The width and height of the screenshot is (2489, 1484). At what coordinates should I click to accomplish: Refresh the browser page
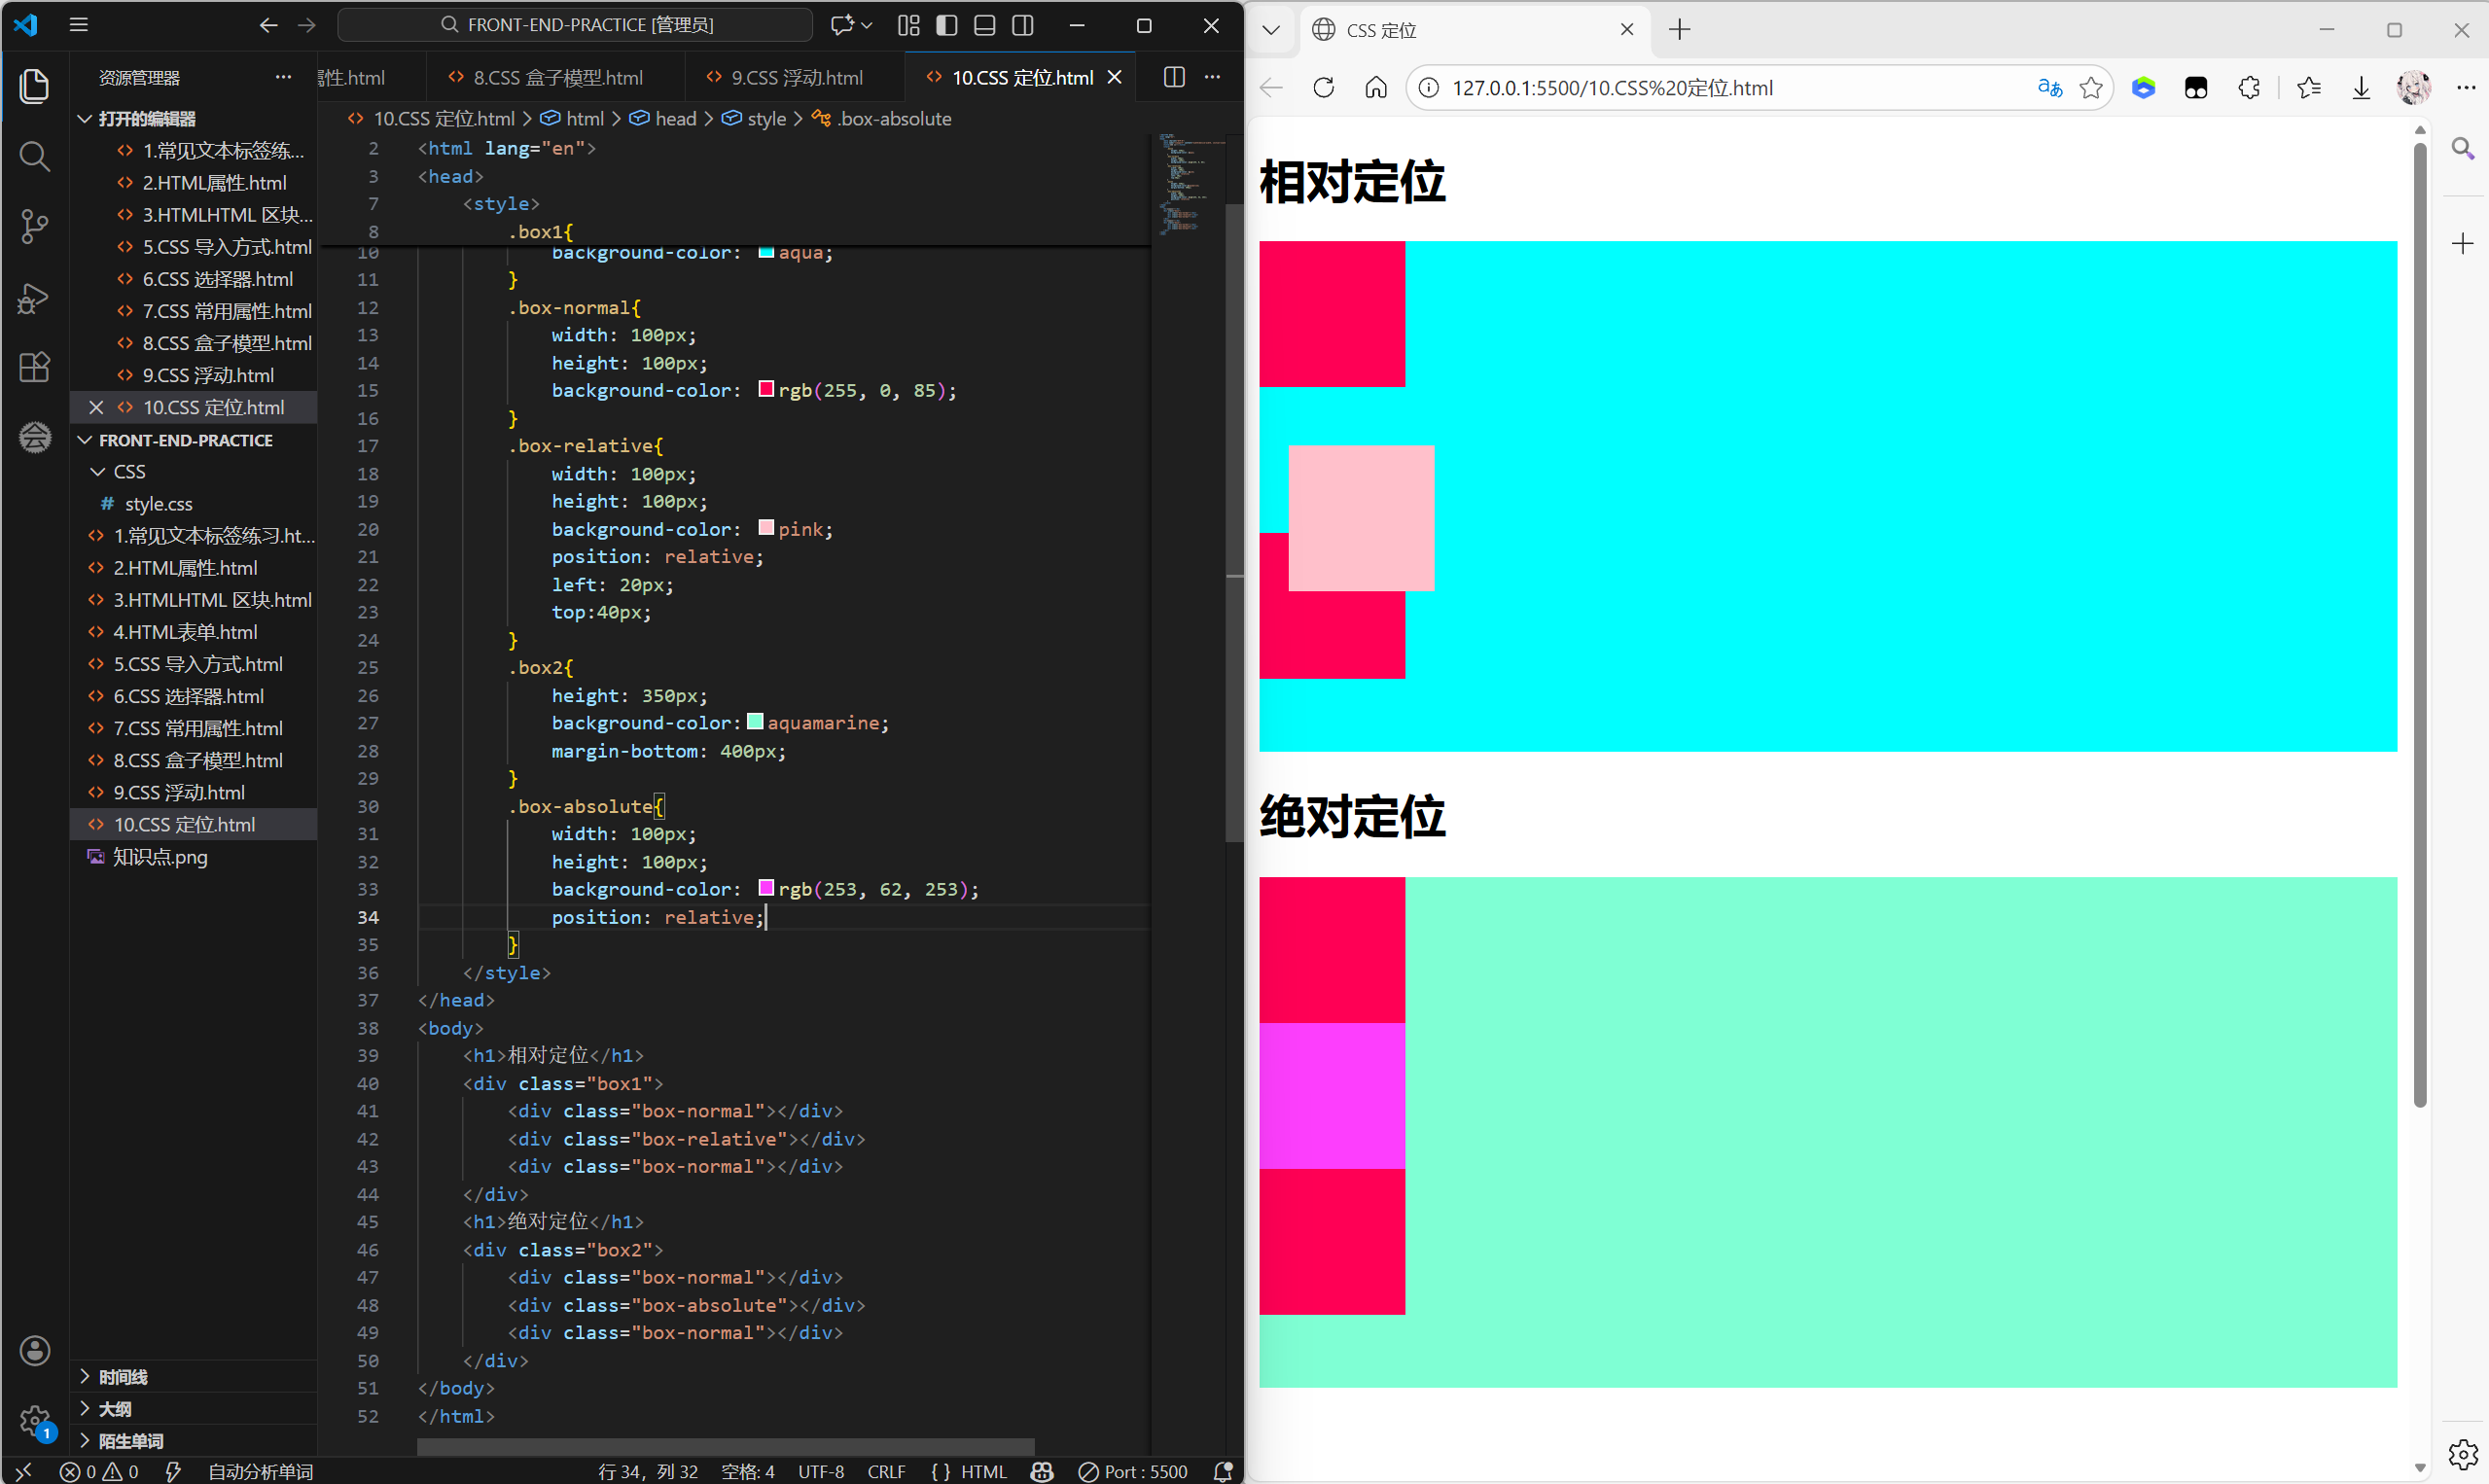pyautogui.click(x=1323, y=88)
